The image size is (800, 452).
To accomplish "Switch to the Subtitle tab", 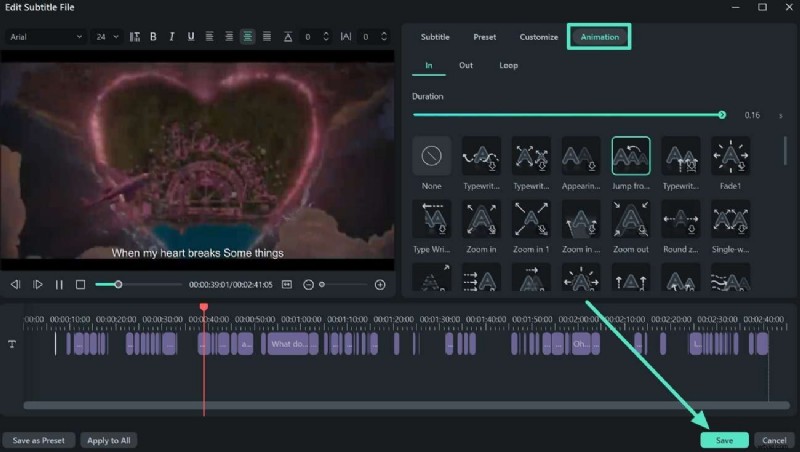I will [x=435, y=37].
